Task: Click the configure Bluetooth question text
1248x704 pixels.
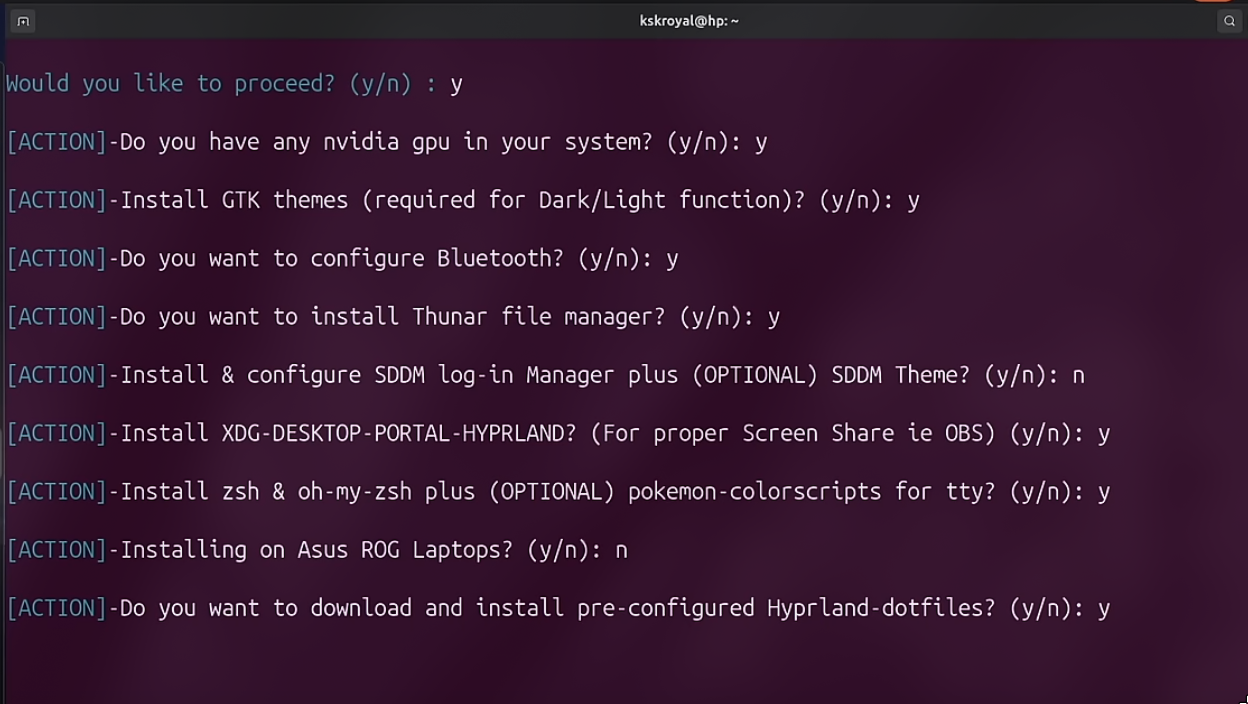Action: pos(390,258)
